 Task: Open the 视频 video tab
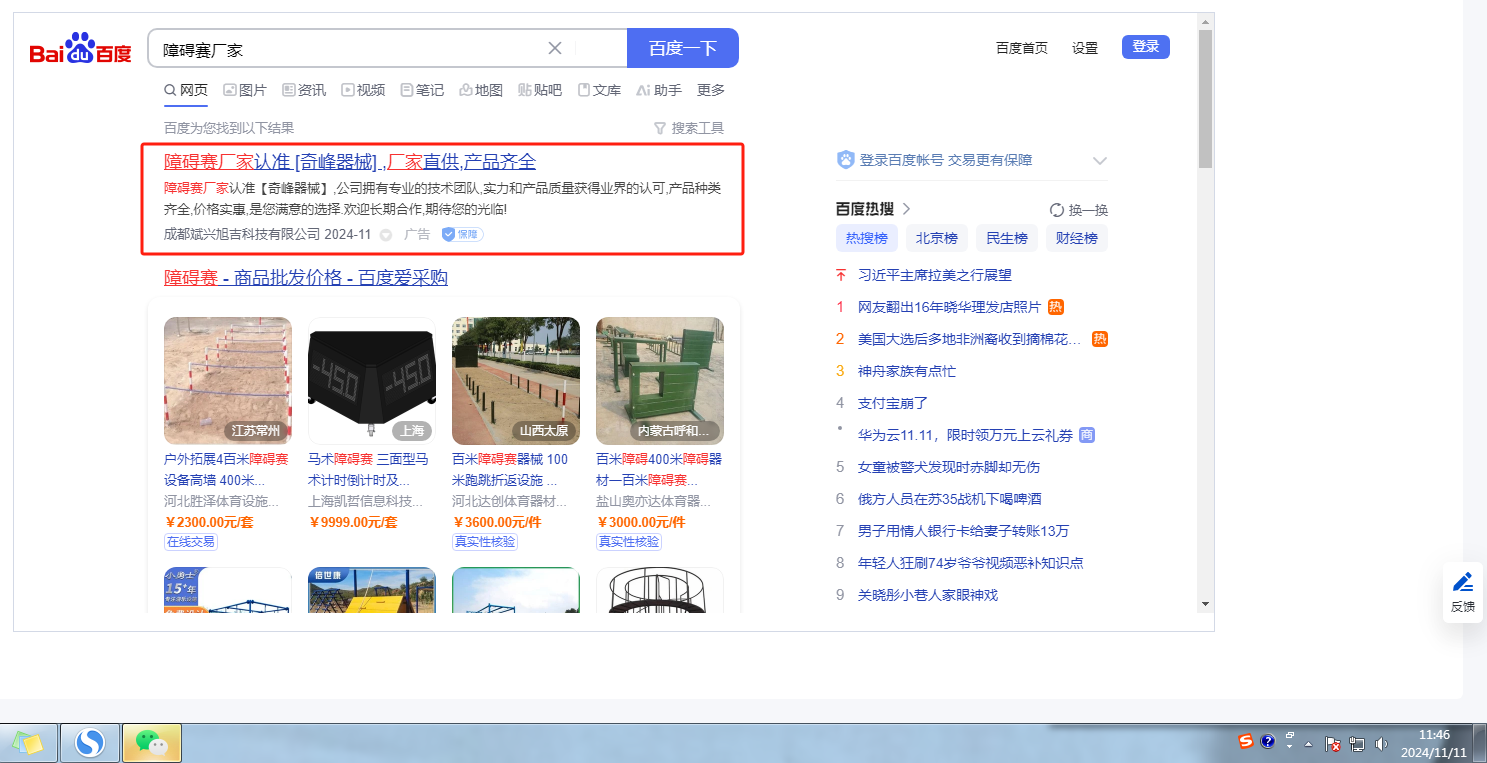[x=363, y=90]
